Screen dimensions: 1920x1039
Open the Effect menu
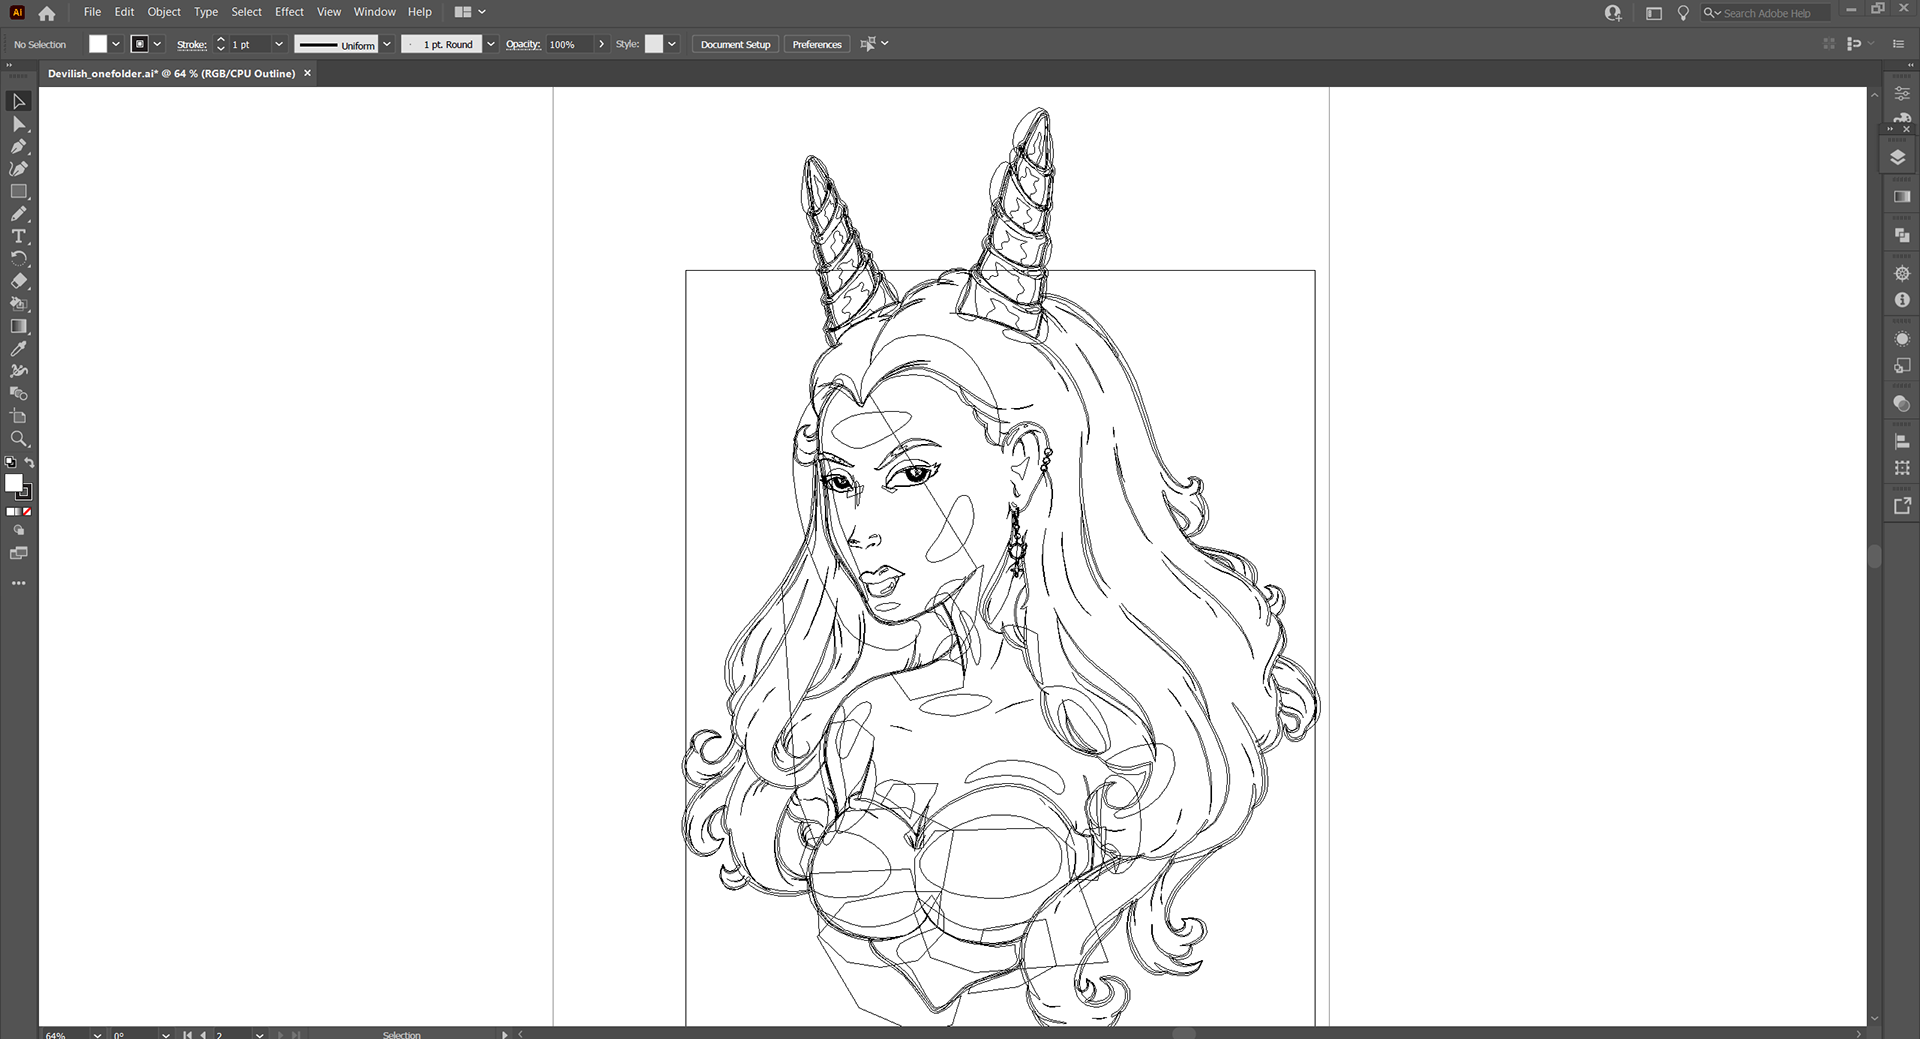289,12
